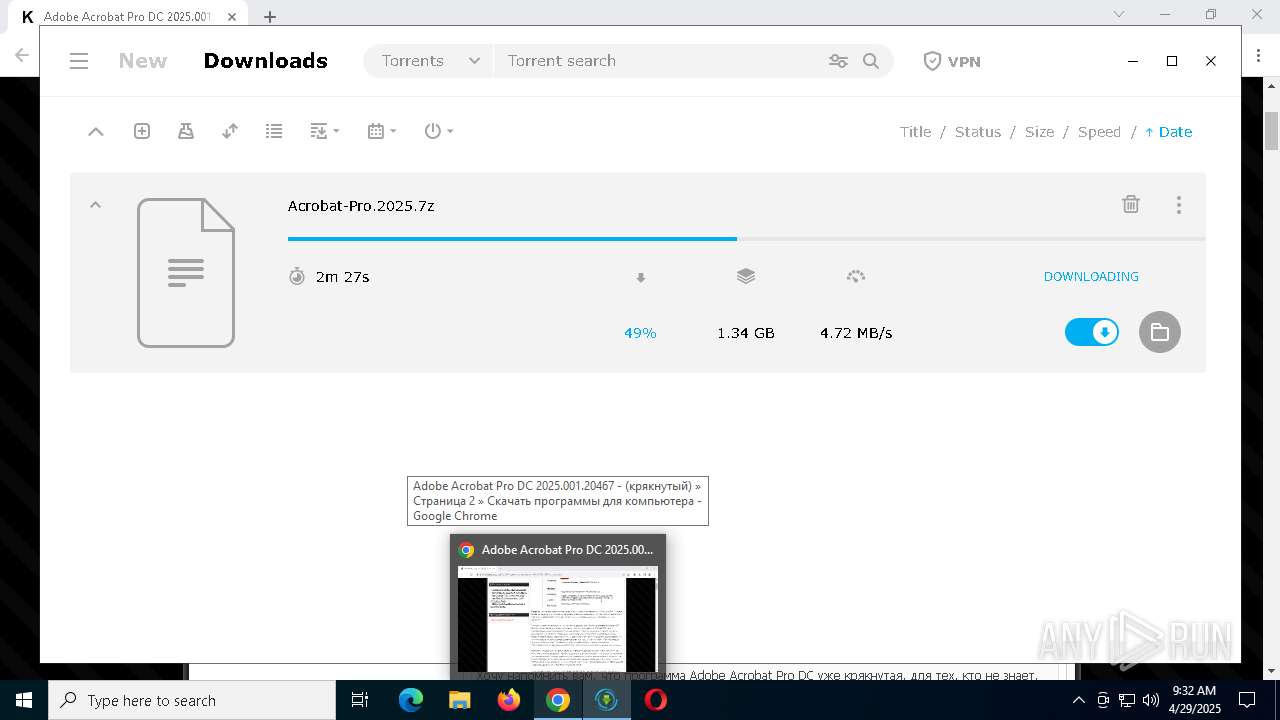The image size is (1280, 720).
Task: Click the 49% progress value
Action: [x=640, y=333]
